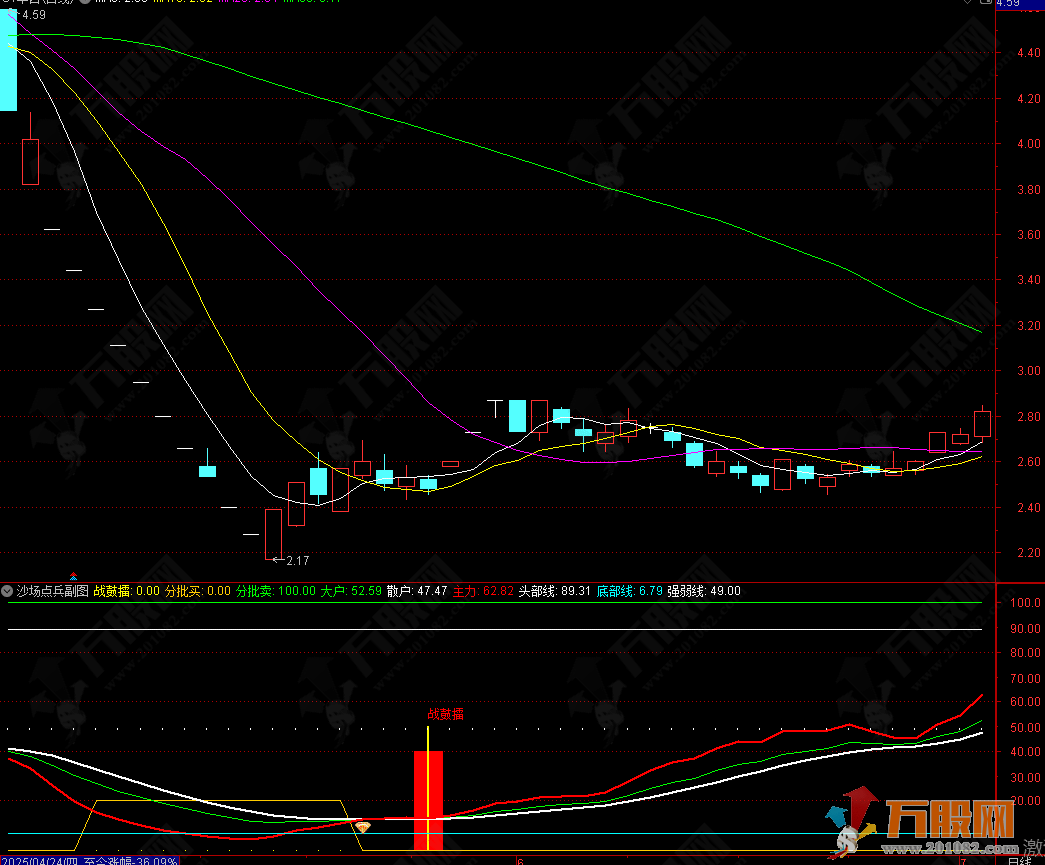Image resolution: width=1045 pixels, height=865 pixels.
Task: Click the red 战鼓擂 signal bar
Action: [428, 800]
